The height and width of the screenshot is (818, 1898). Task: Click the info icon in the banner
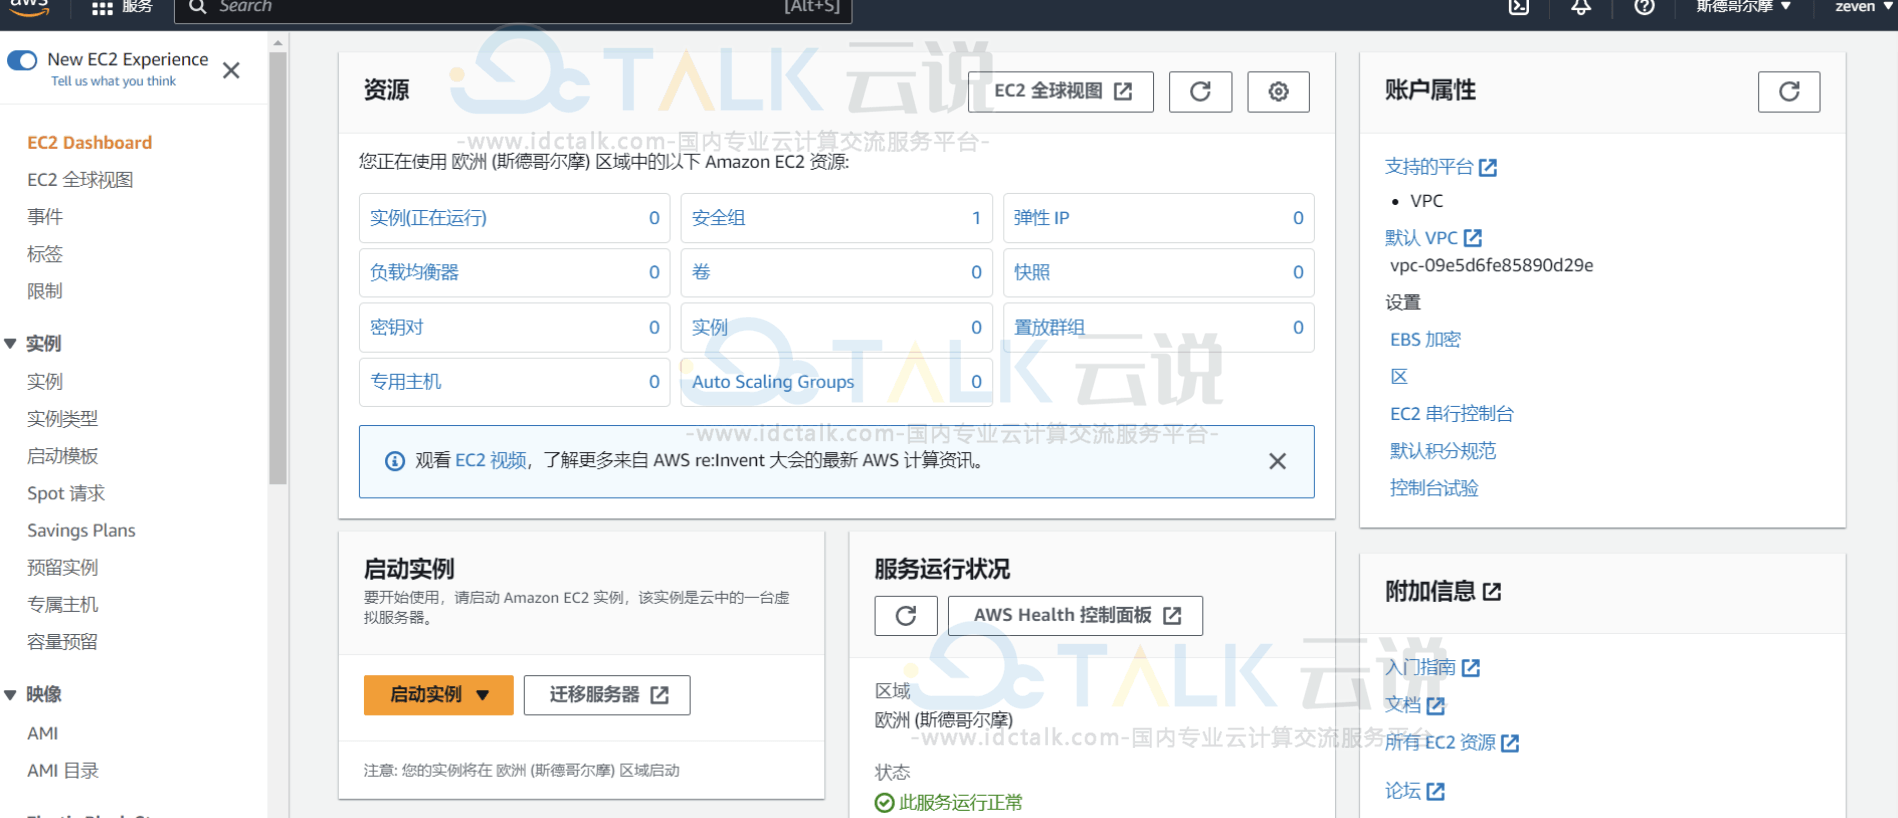395,461
